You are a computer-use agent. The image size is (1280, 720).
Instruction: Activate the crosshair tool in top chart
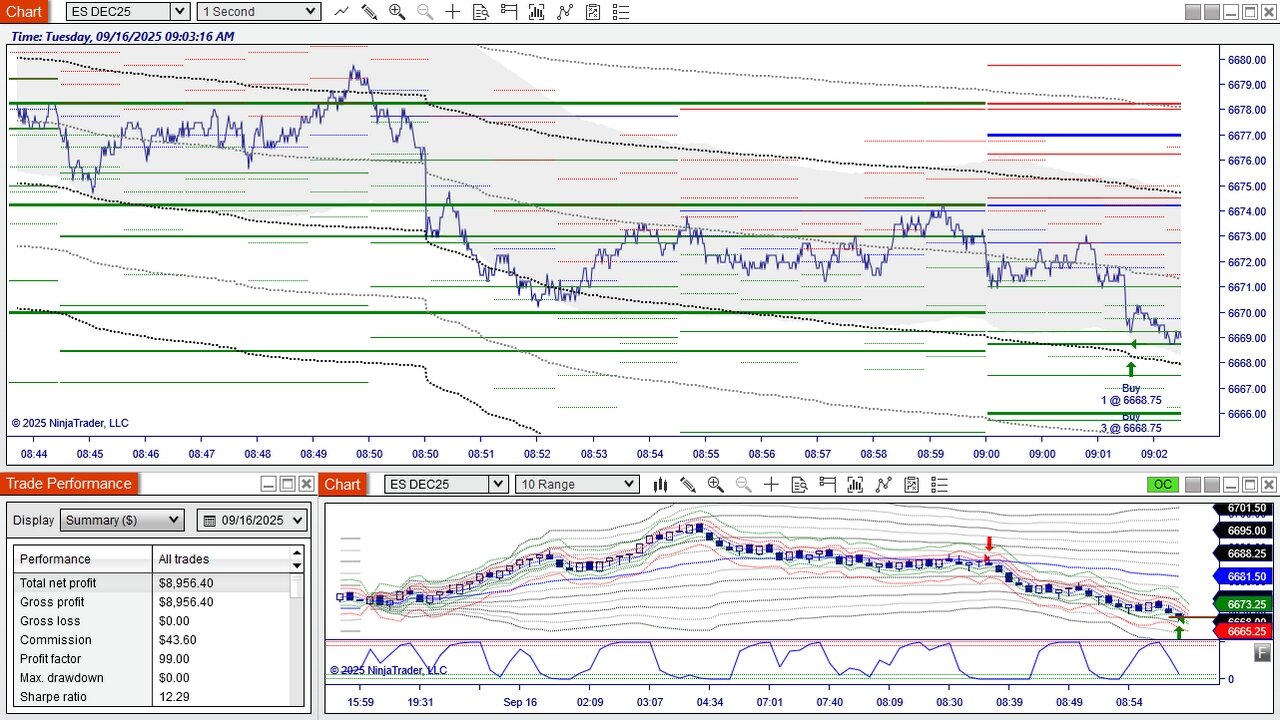453,12
